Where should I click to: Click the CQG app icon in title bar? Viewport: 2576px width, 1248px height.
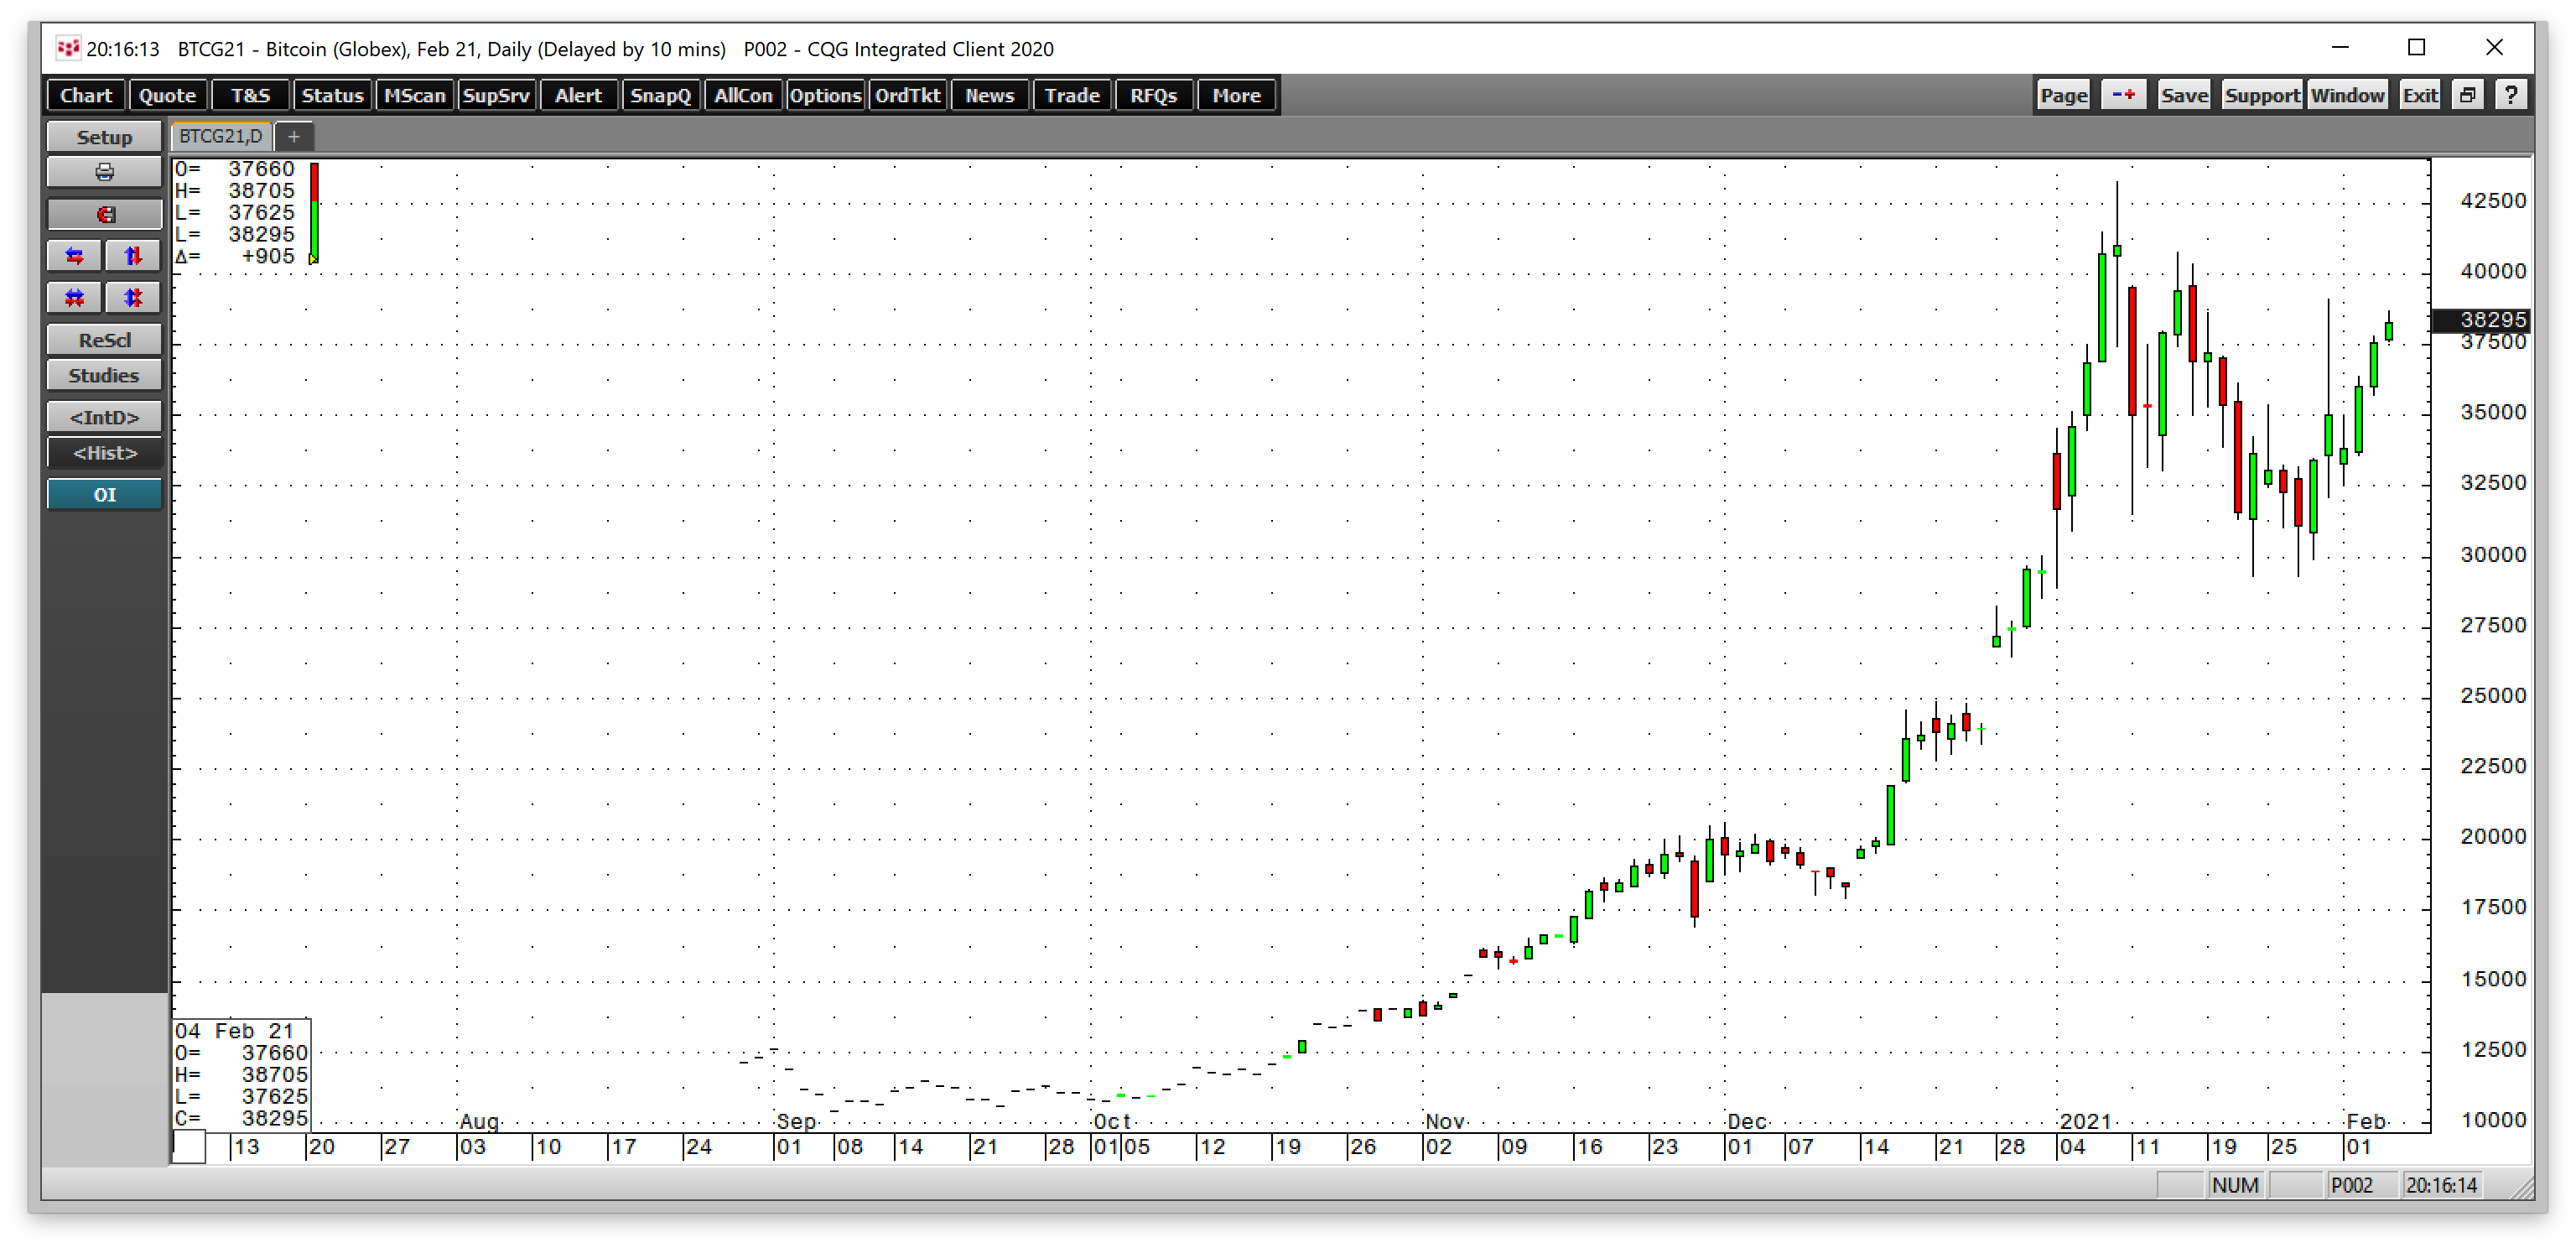coord(67,48)
